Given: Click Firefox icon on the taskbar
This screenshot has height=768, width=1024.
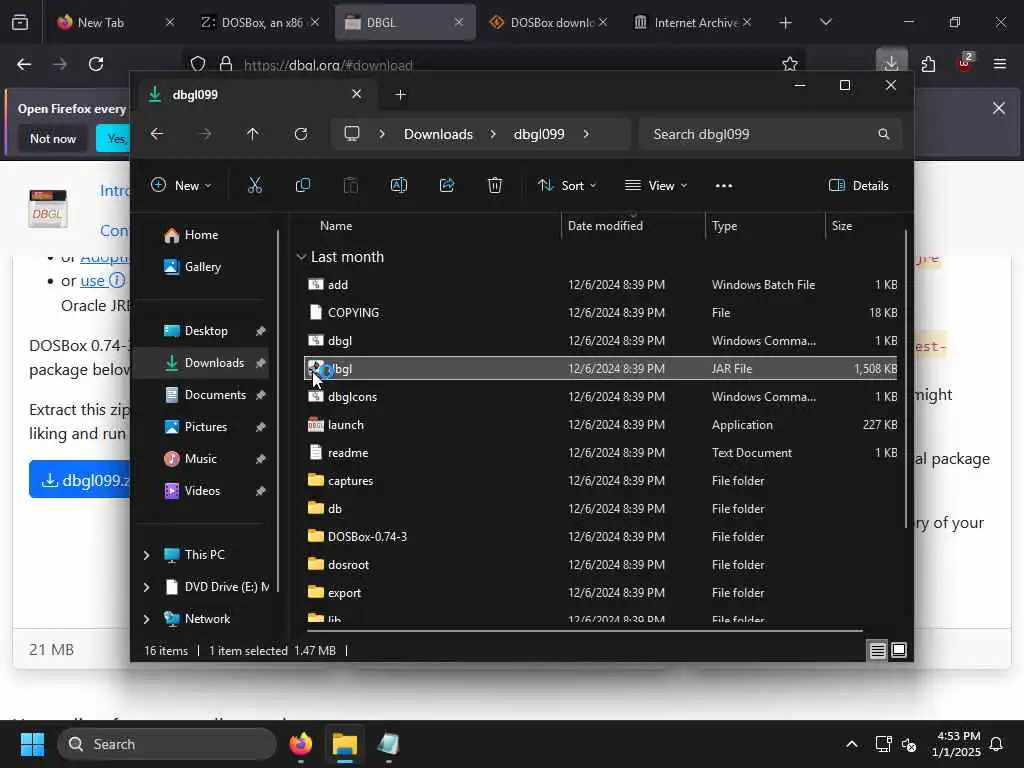Looking at the screenshot, I should 301,744.
